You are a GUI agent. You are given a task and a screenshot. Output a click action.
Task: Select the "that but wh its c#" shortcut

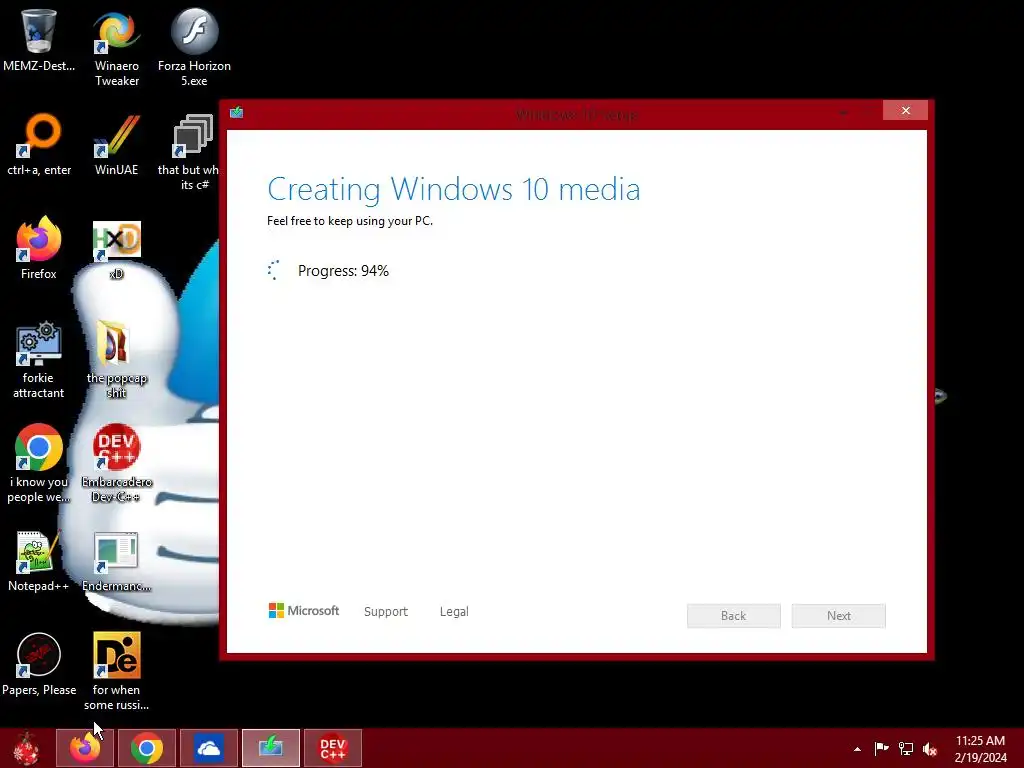[x=189, y=152]
